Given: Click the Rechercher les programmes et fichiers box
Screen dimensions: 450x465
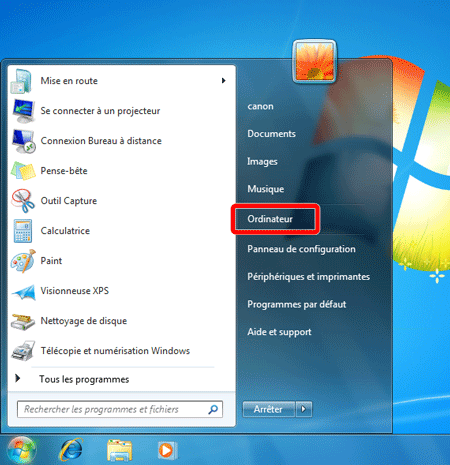Looking at the screenshot, I should point(120,409).
